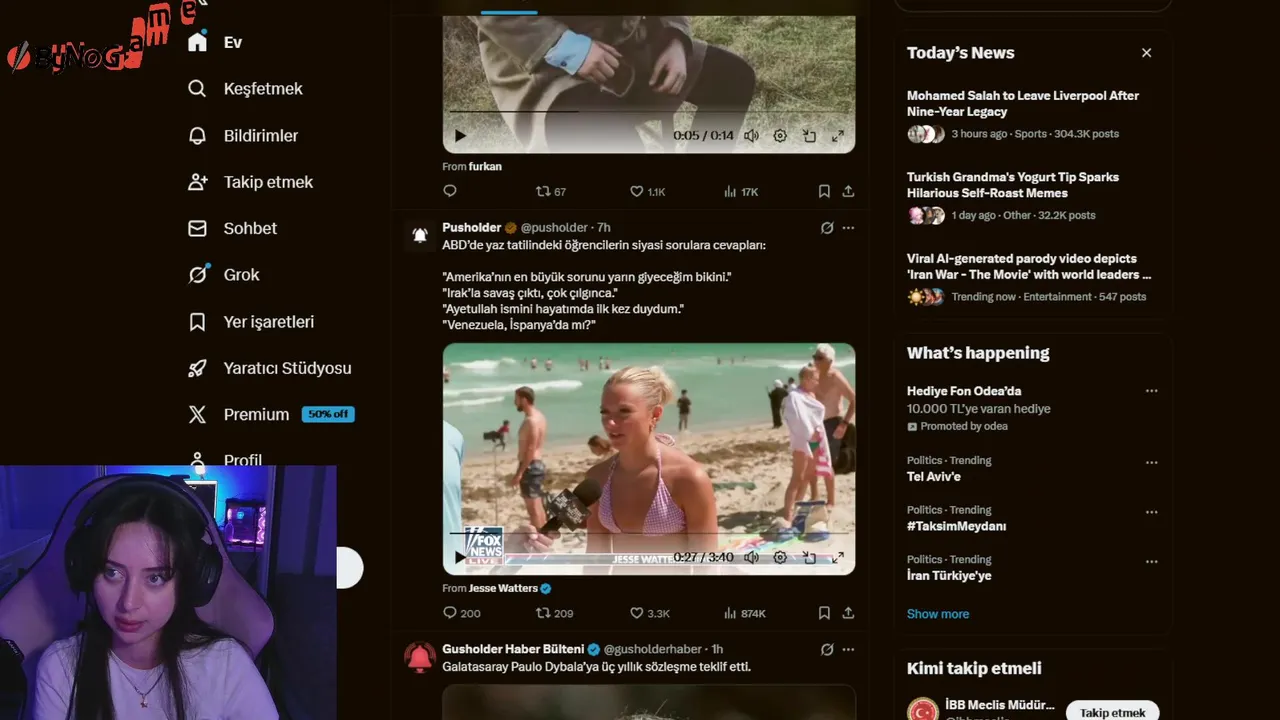Open options for Tel Aviv'e trend

pyautogui.click(x=1151, y=462)
